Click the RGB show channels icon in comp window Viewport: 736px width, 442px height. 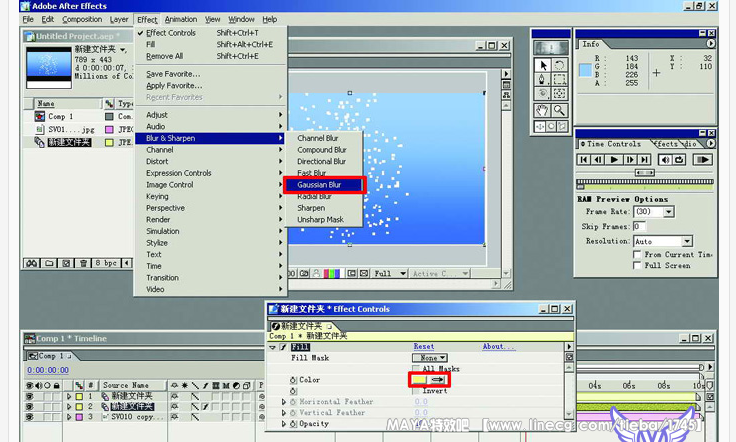[331, 273]
